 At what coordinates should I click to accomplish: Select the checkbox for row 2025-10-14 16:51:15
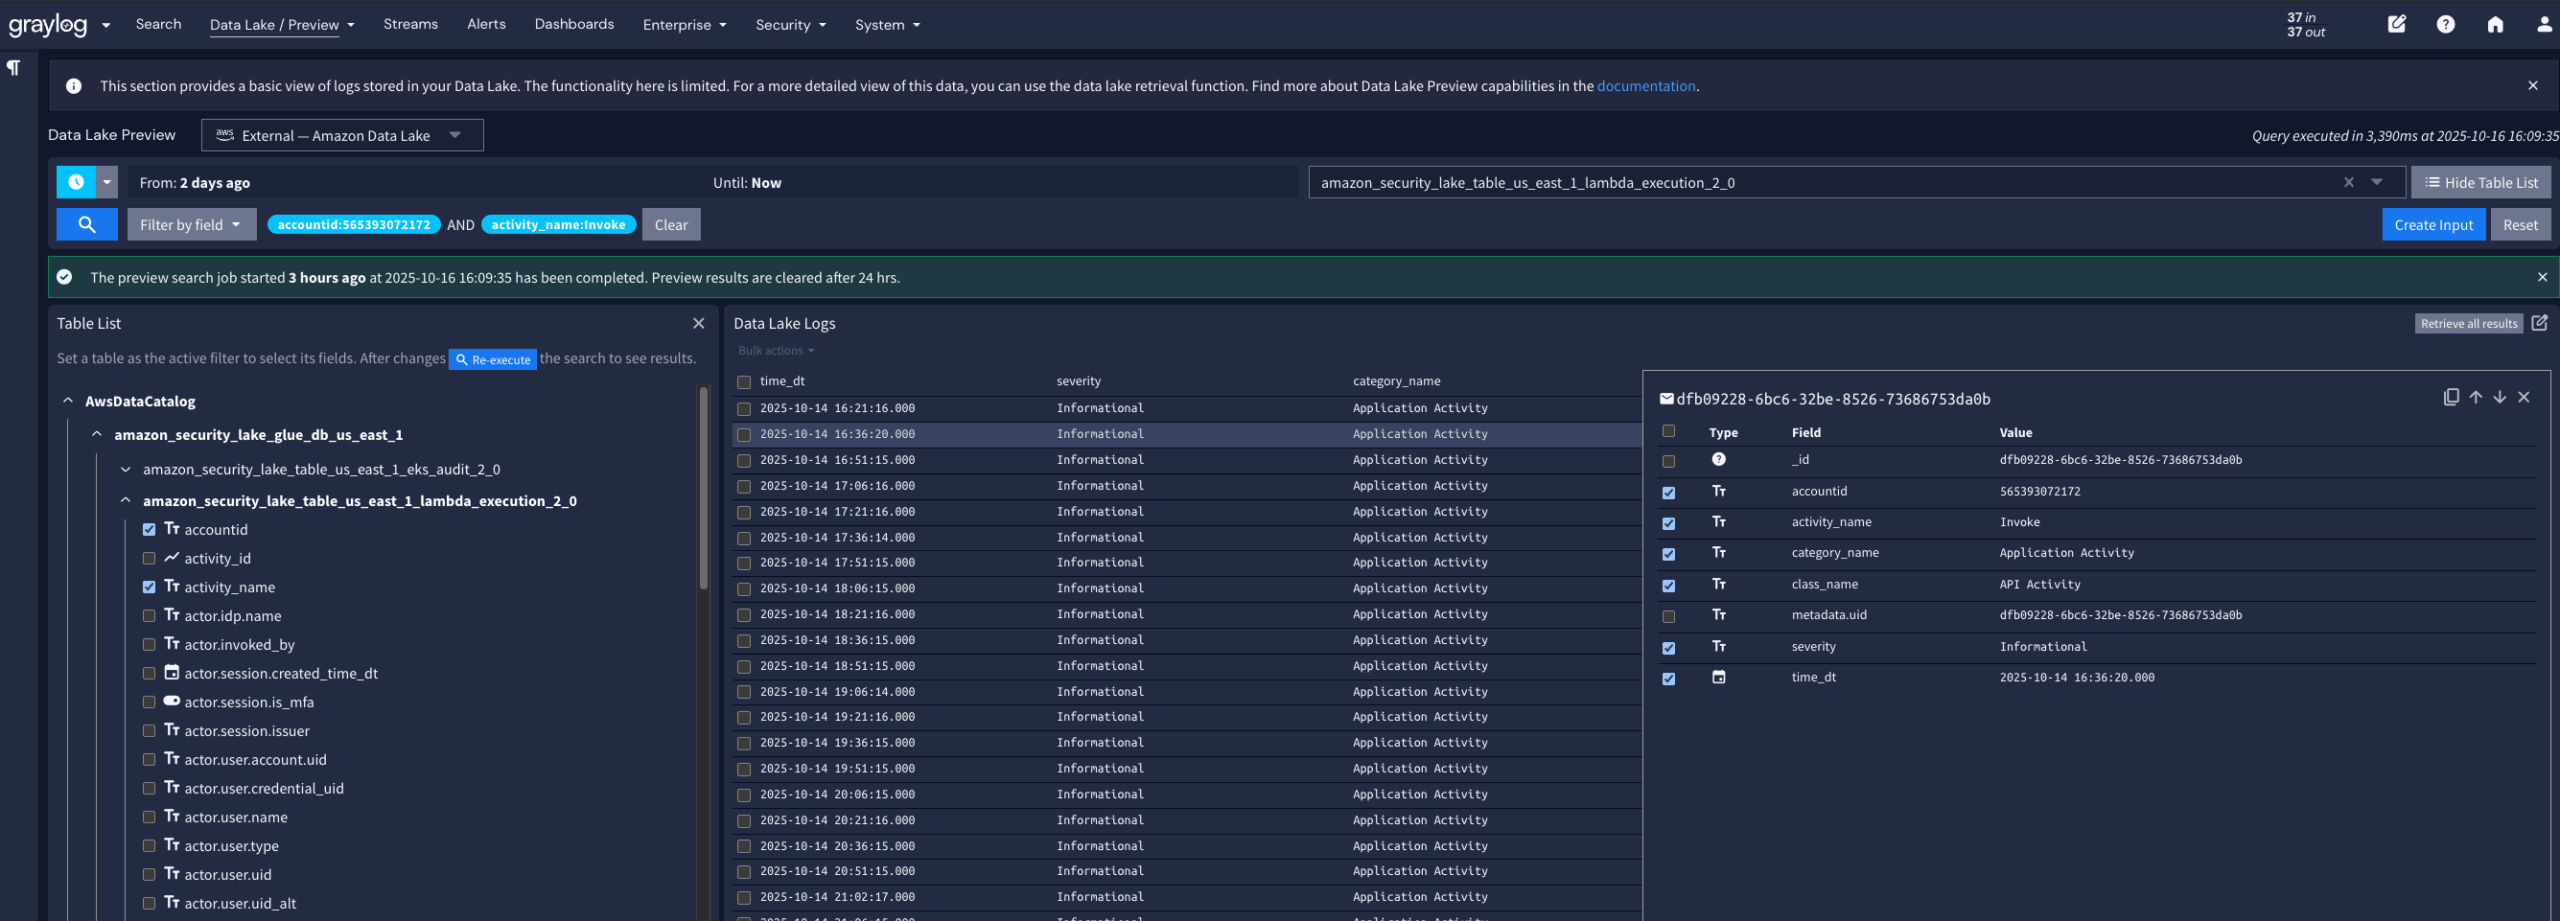[x=744, y=460]
